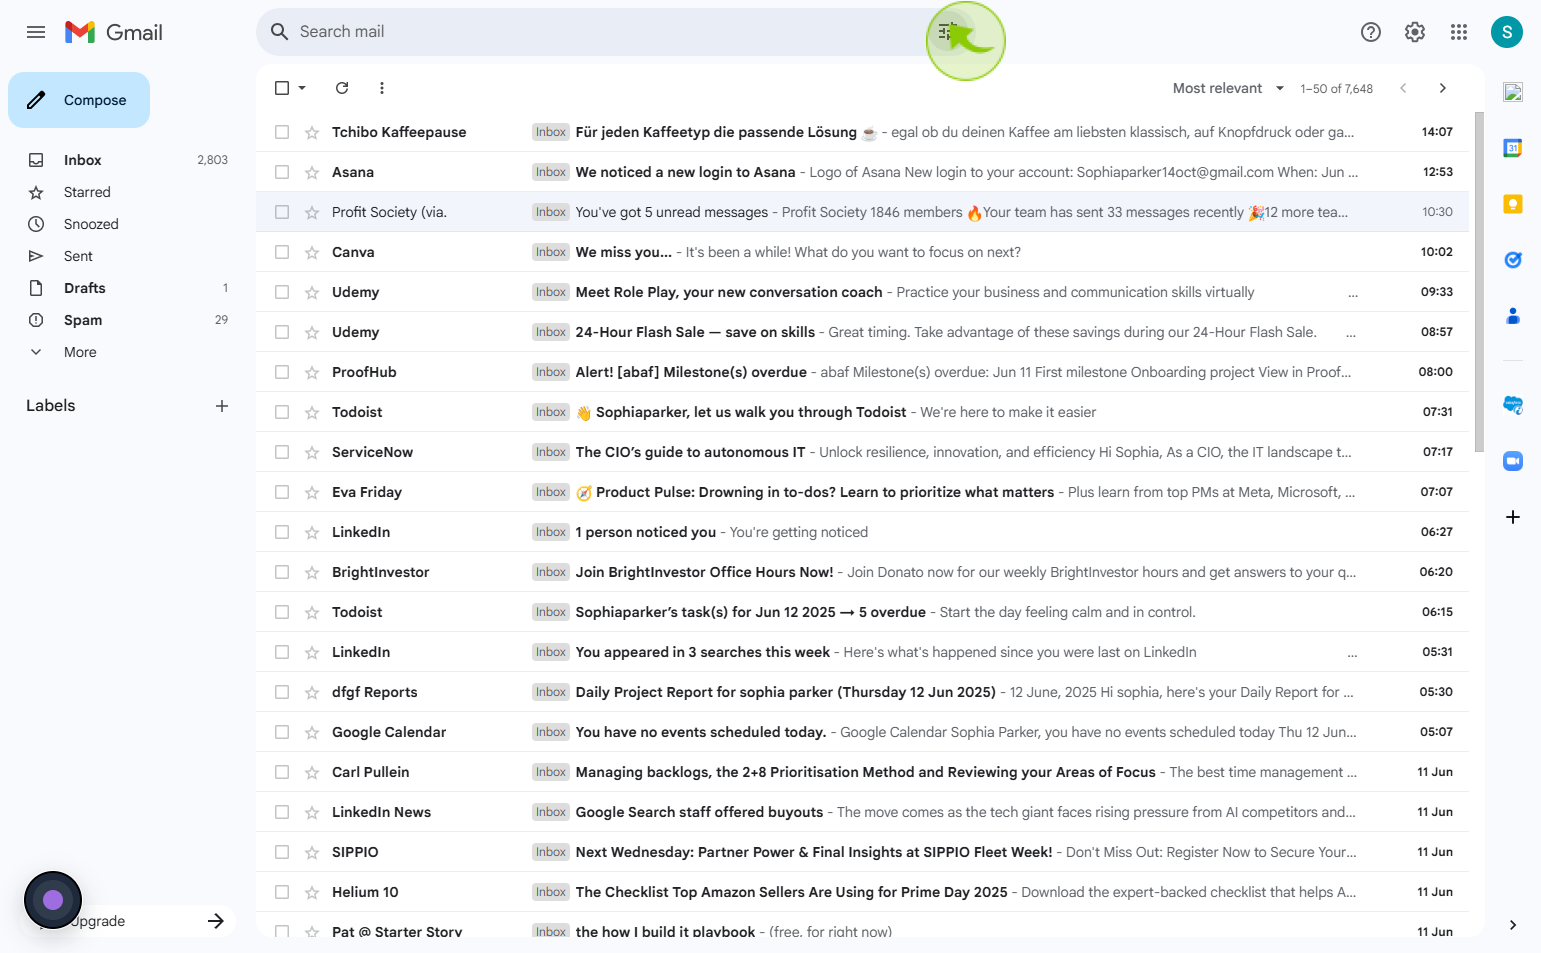The image size is (1541, 953).
Task: Open Settings gear icon
Action: click(x=1415, y=32)
